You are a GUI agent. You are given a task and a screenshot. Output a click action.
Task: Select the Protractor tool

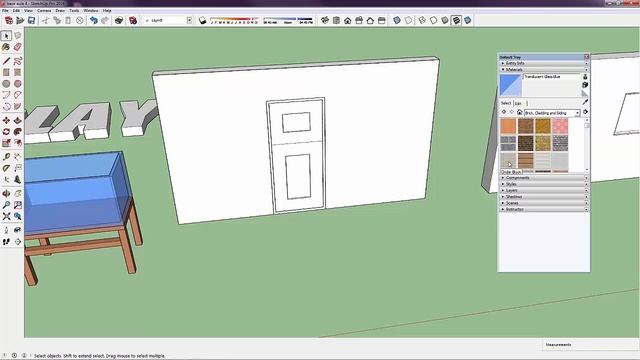[6, 168]
